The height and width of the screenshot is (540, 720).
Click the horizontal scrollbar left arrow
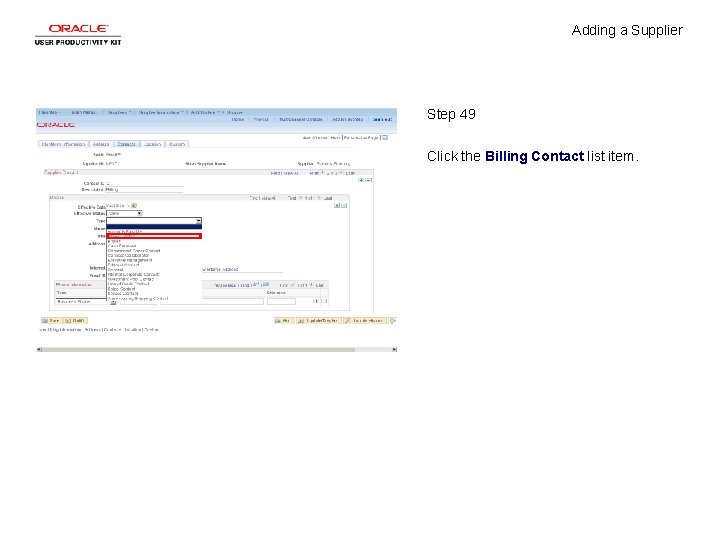(39, 349)
